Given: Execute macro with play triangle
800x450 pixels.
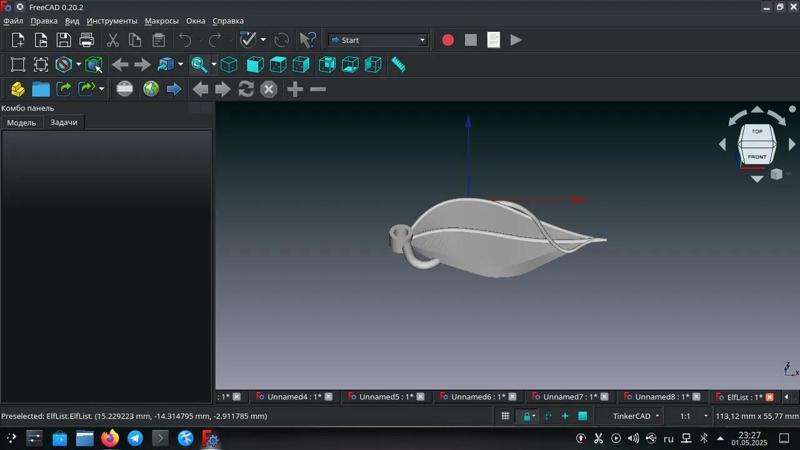Looking at the screenshot, I should (516, 40).
